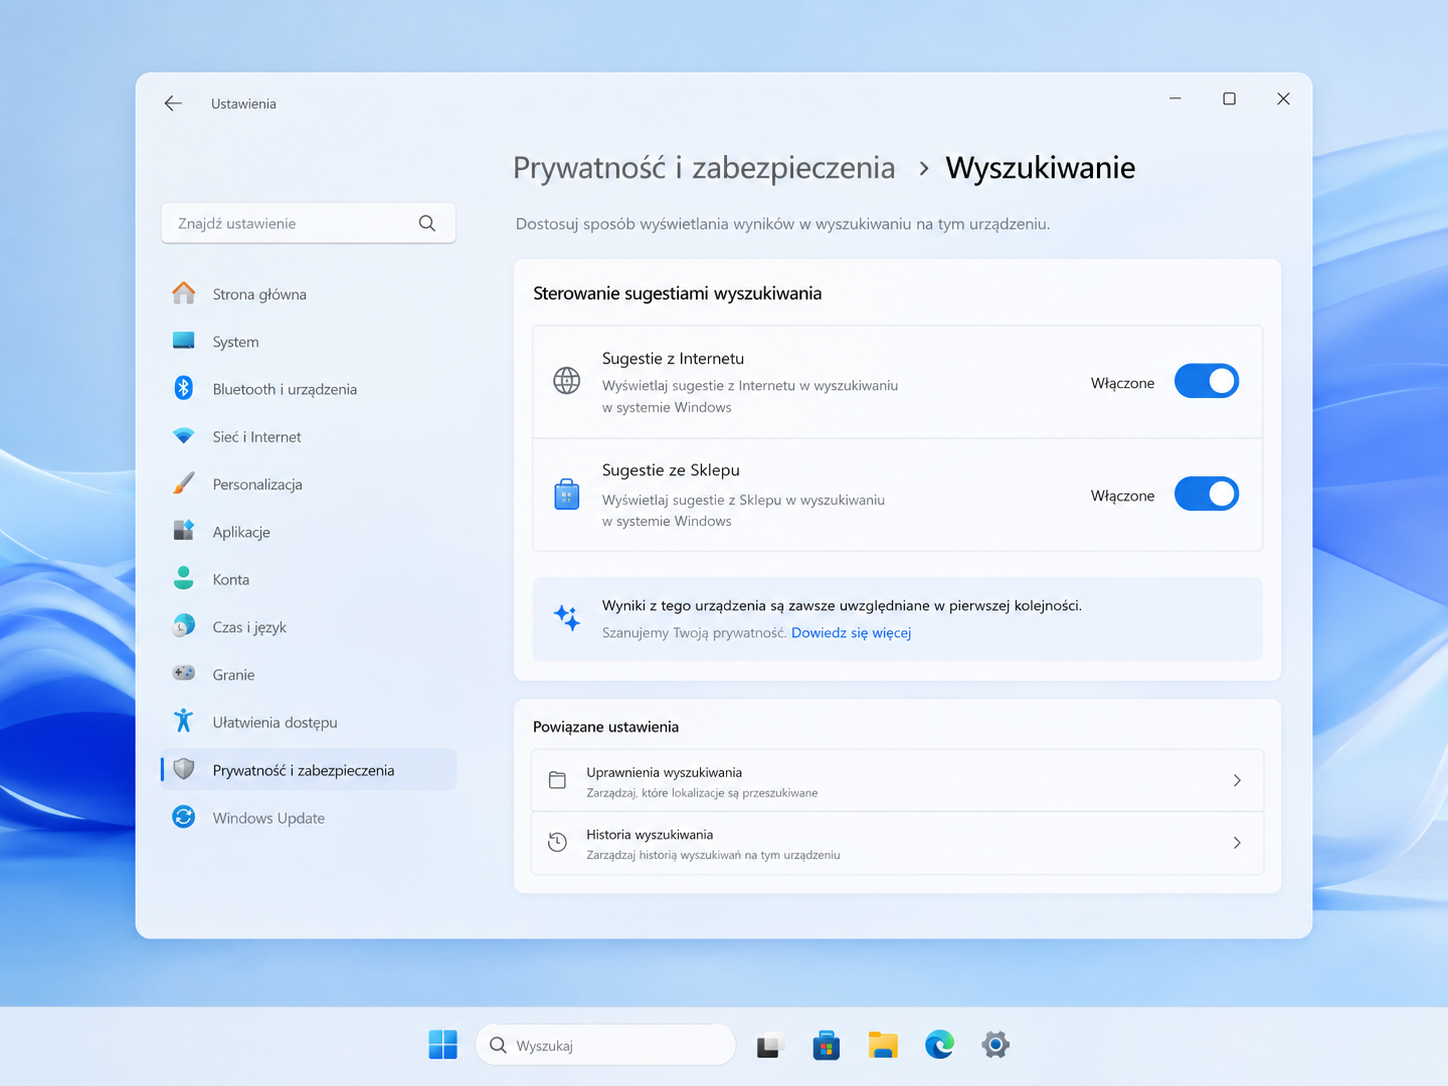The image size is (1448, 1086).
Task: Click the Settings gear on the taskbar
Action: click(995, 1045)
